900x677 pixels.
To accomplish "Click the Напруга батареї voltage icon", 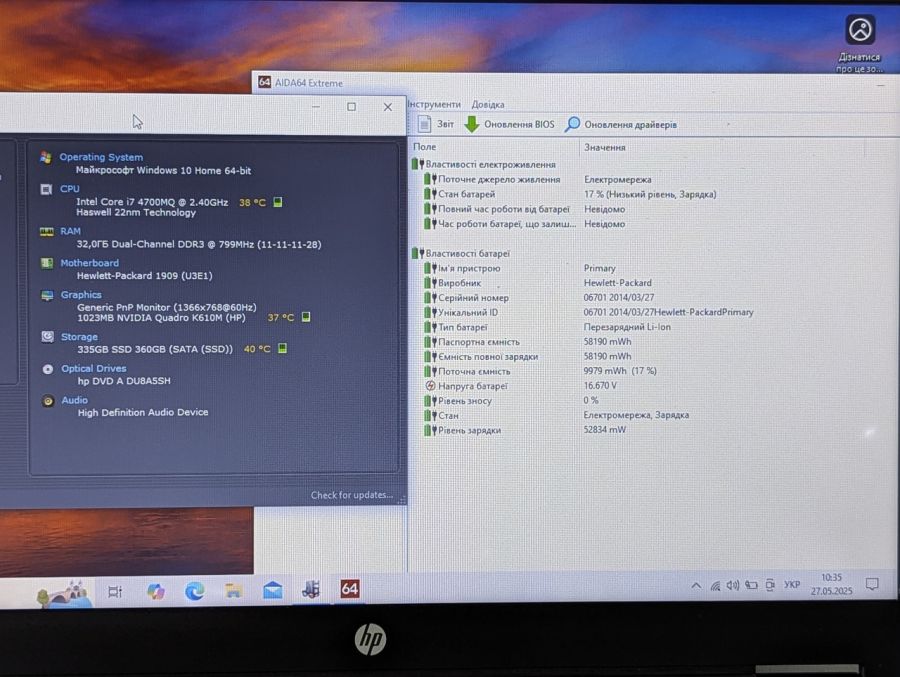I will click(x=430, y=386).
